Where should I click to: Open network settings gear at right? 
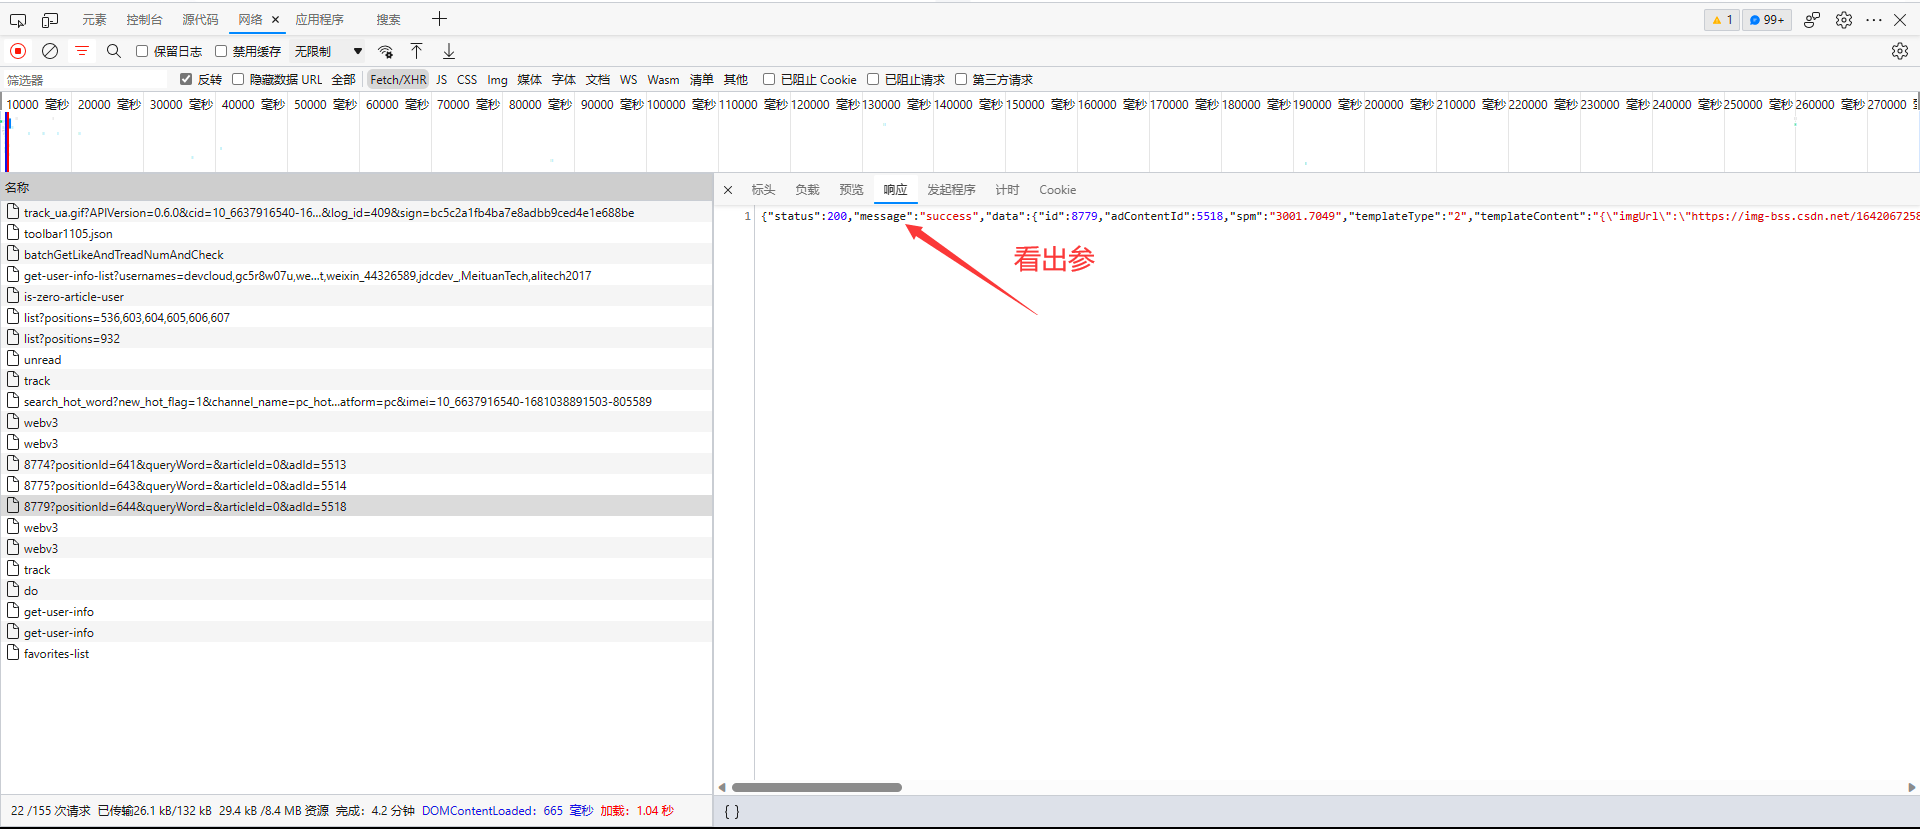[x=1899, y=51]
